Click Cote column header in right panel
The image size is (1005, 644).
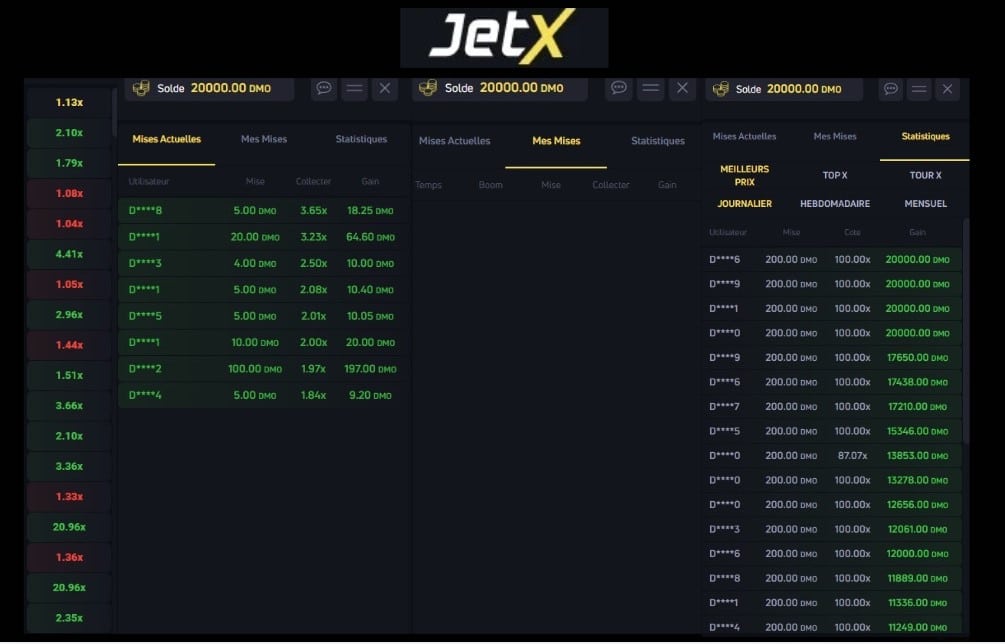tap(852, 233)
